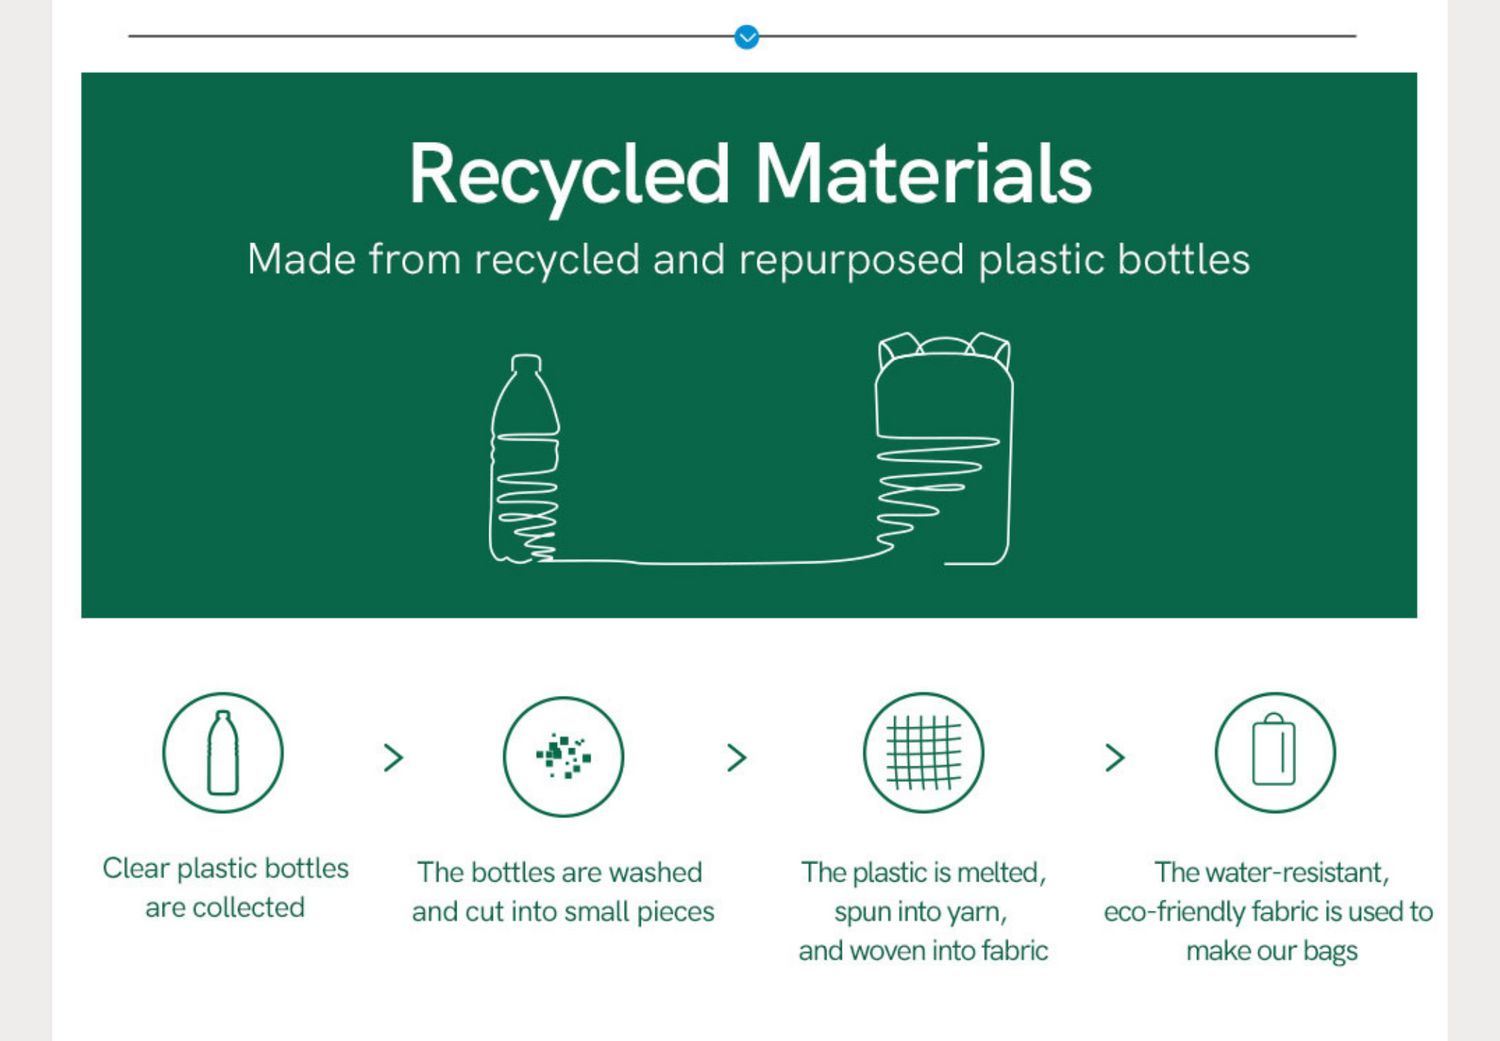Click arrow between fabric and bag icons

tap(1115, 758)
